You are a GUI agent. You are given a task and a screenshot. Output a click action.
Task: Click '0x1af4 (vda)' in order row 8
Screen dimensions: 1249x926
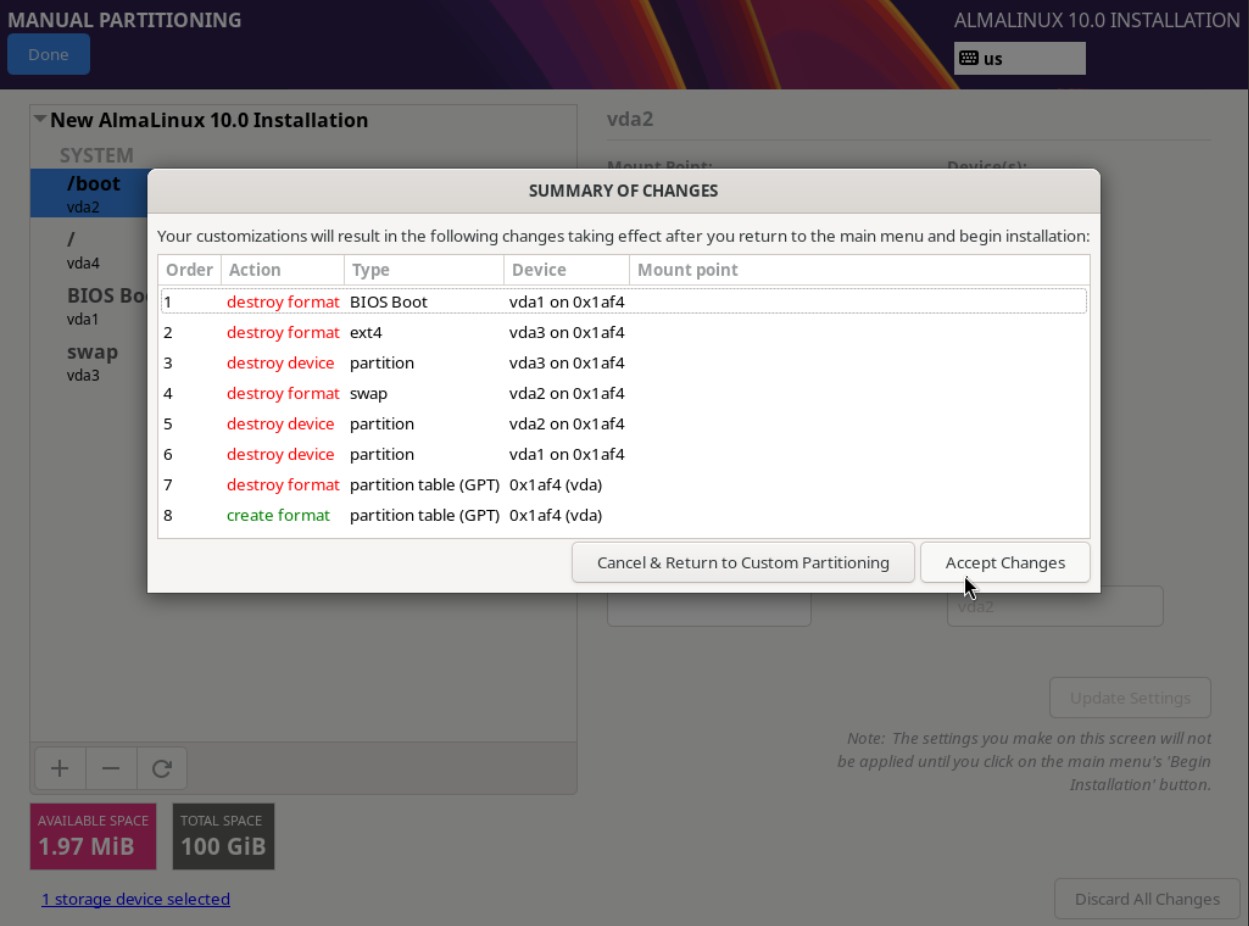556,515
